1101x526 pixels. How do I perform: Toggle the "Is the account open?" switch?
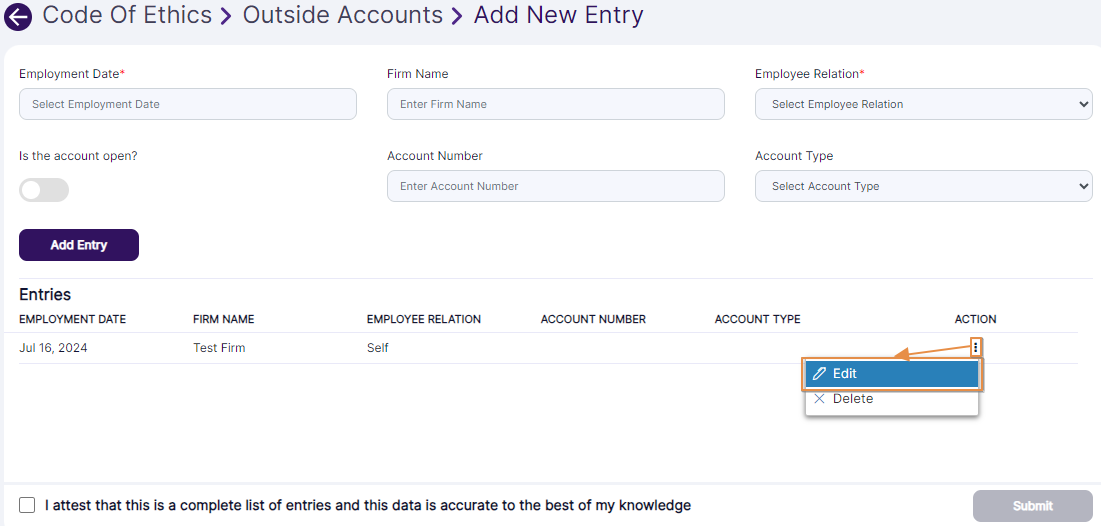pyautogui.click(x=44, y=190)
